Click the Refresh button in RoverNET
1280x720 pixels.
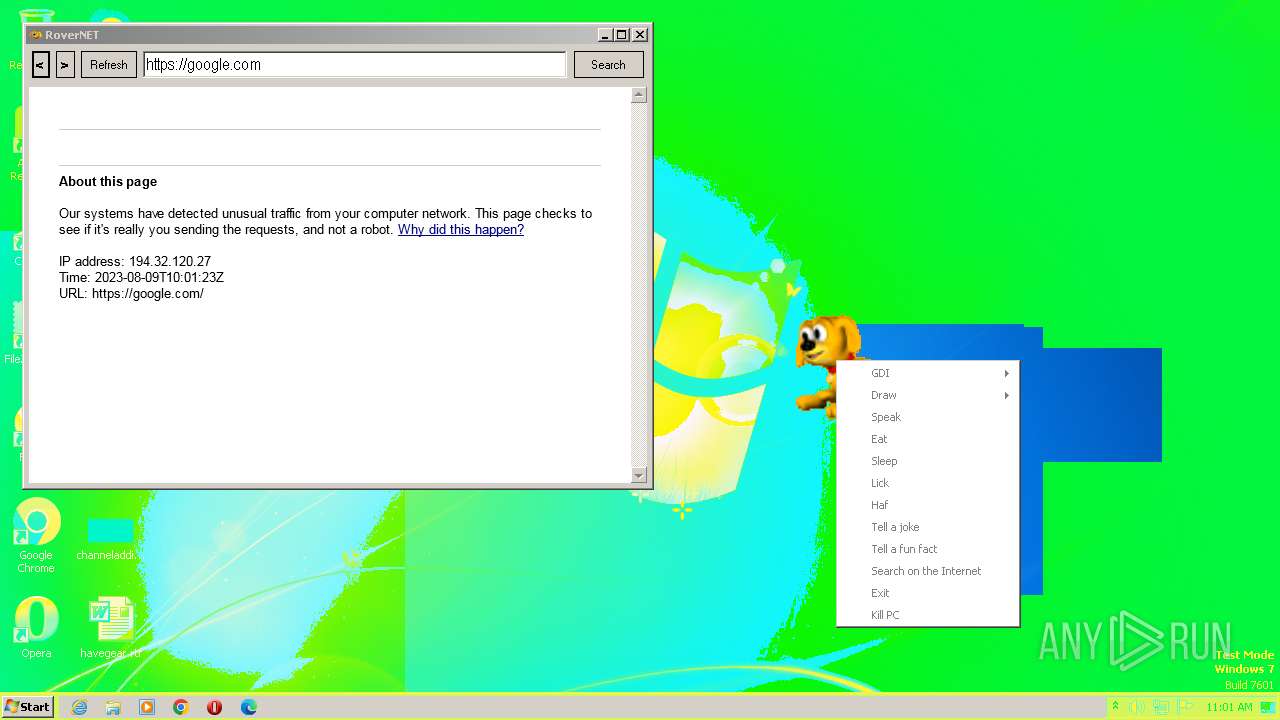[x=109, y=65]
